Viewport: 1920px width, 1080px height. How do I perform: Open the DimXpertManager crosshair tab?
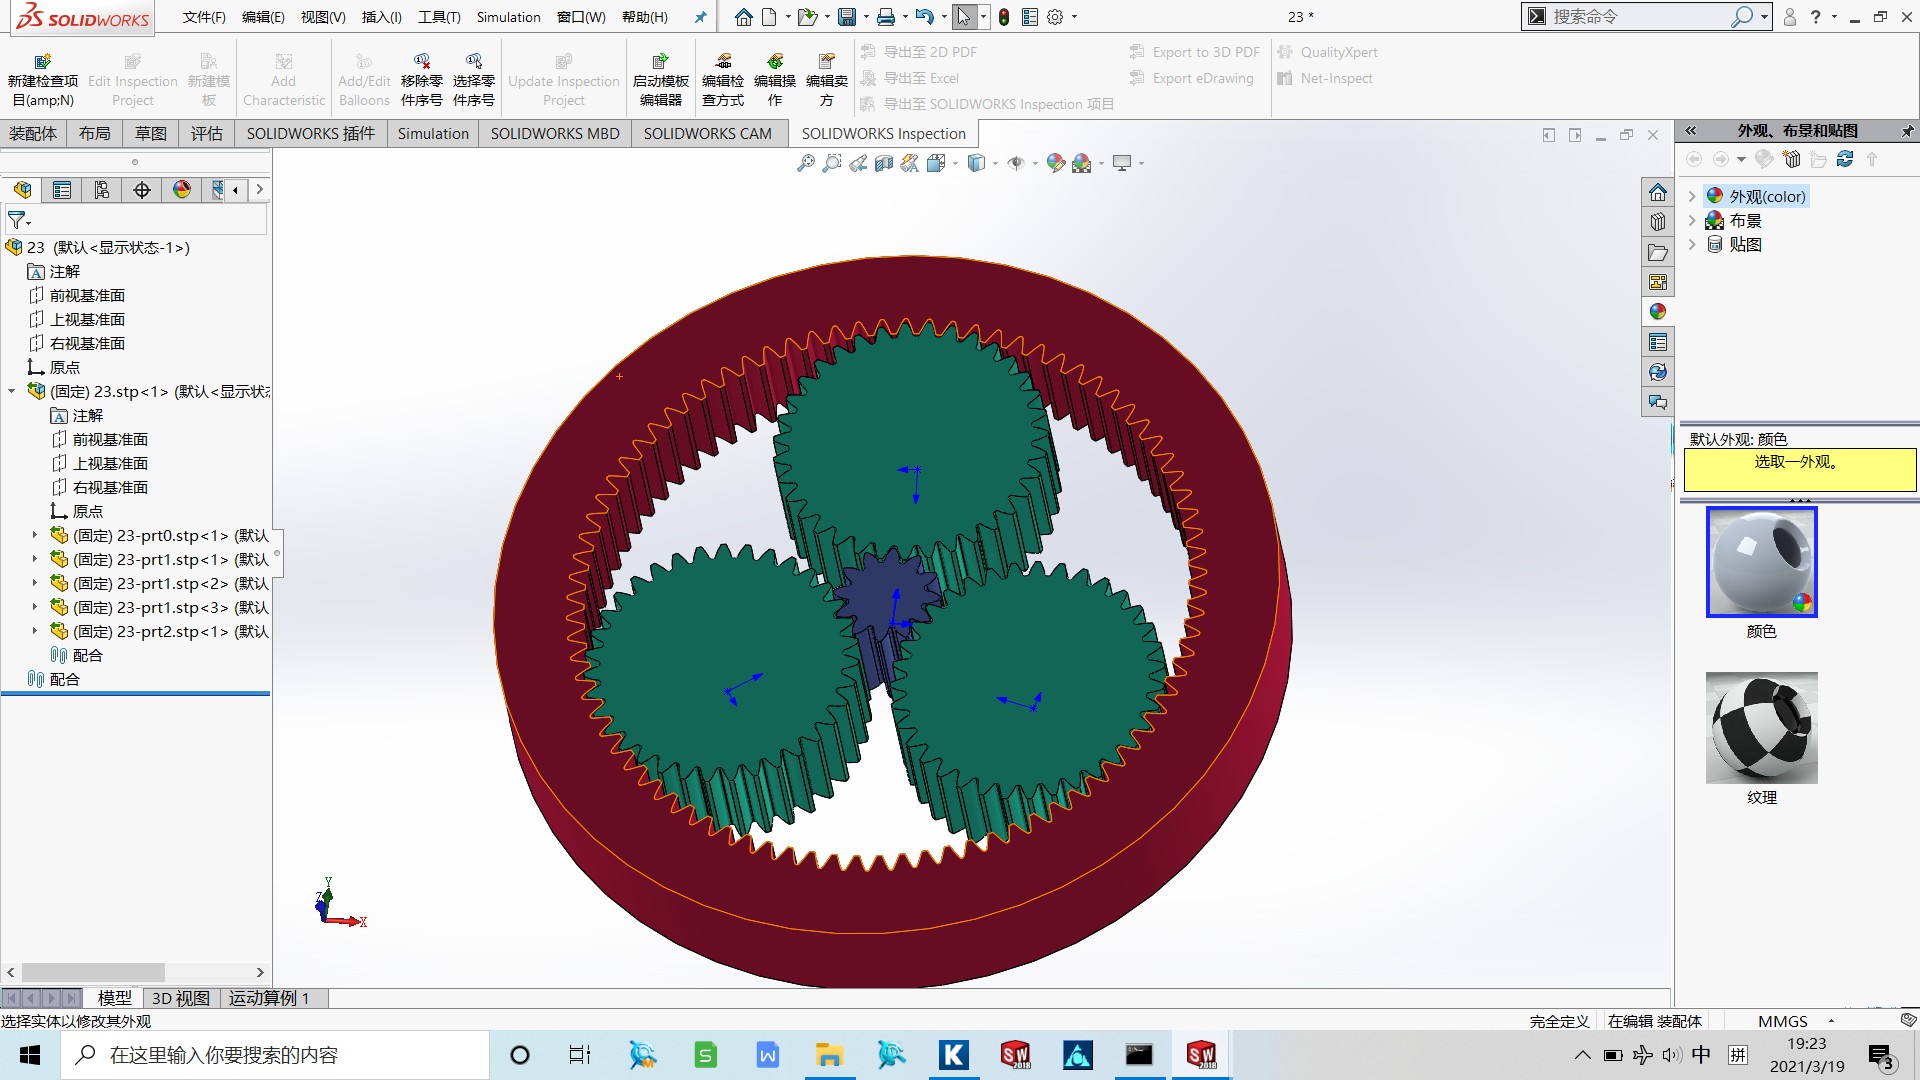click(142, 190)
